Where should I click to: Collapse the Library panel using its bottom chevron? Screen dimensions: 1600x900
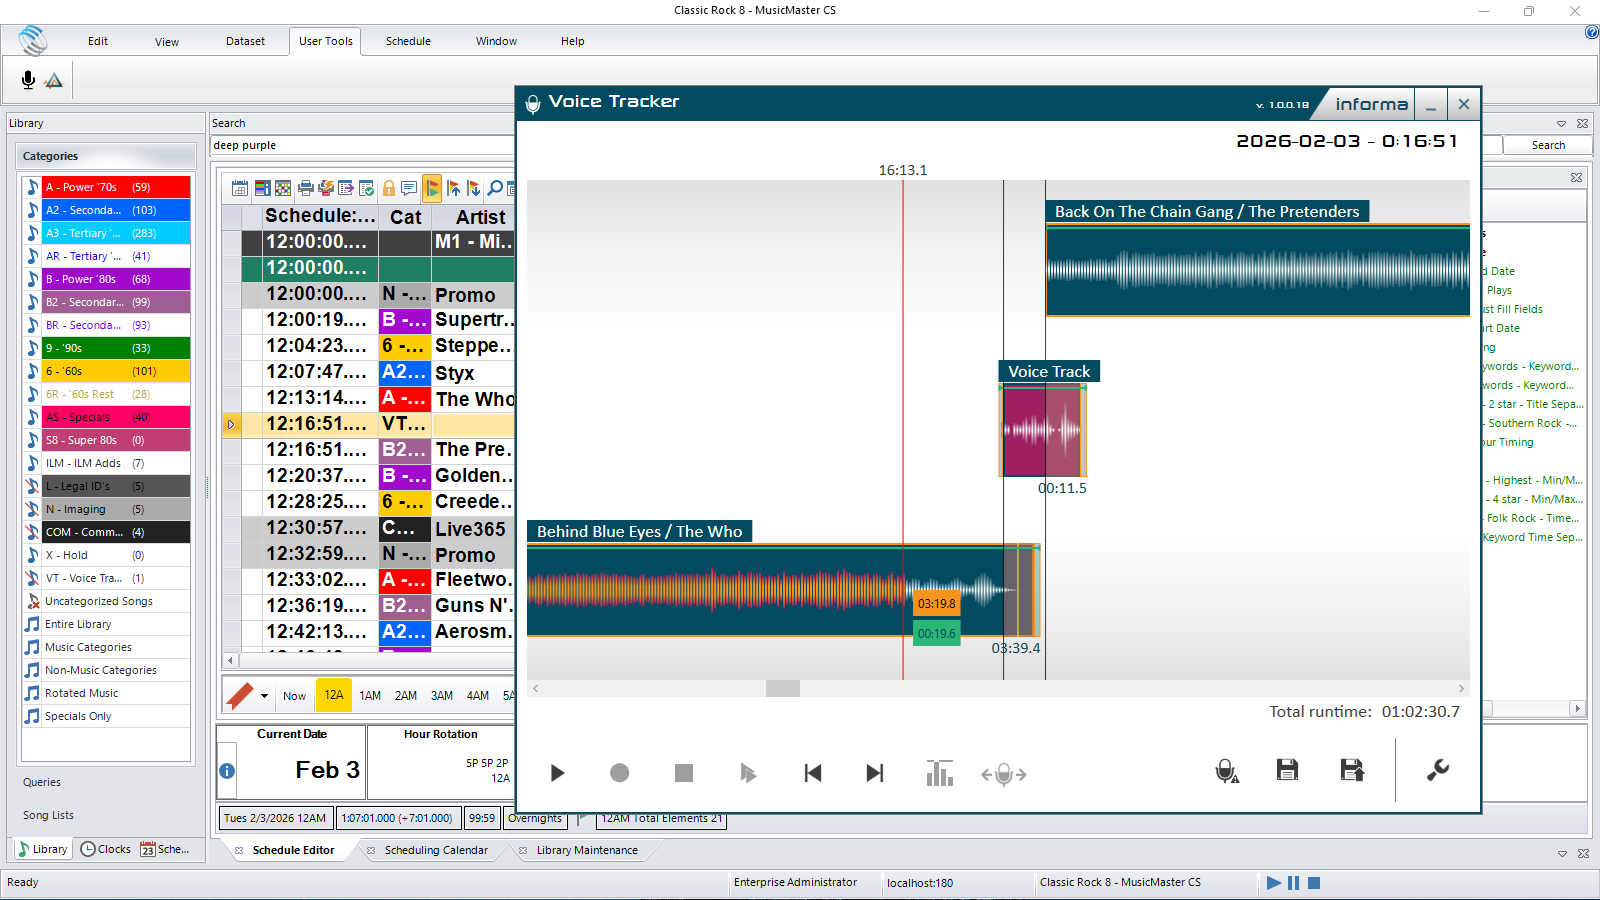[x=1561, y=854]
